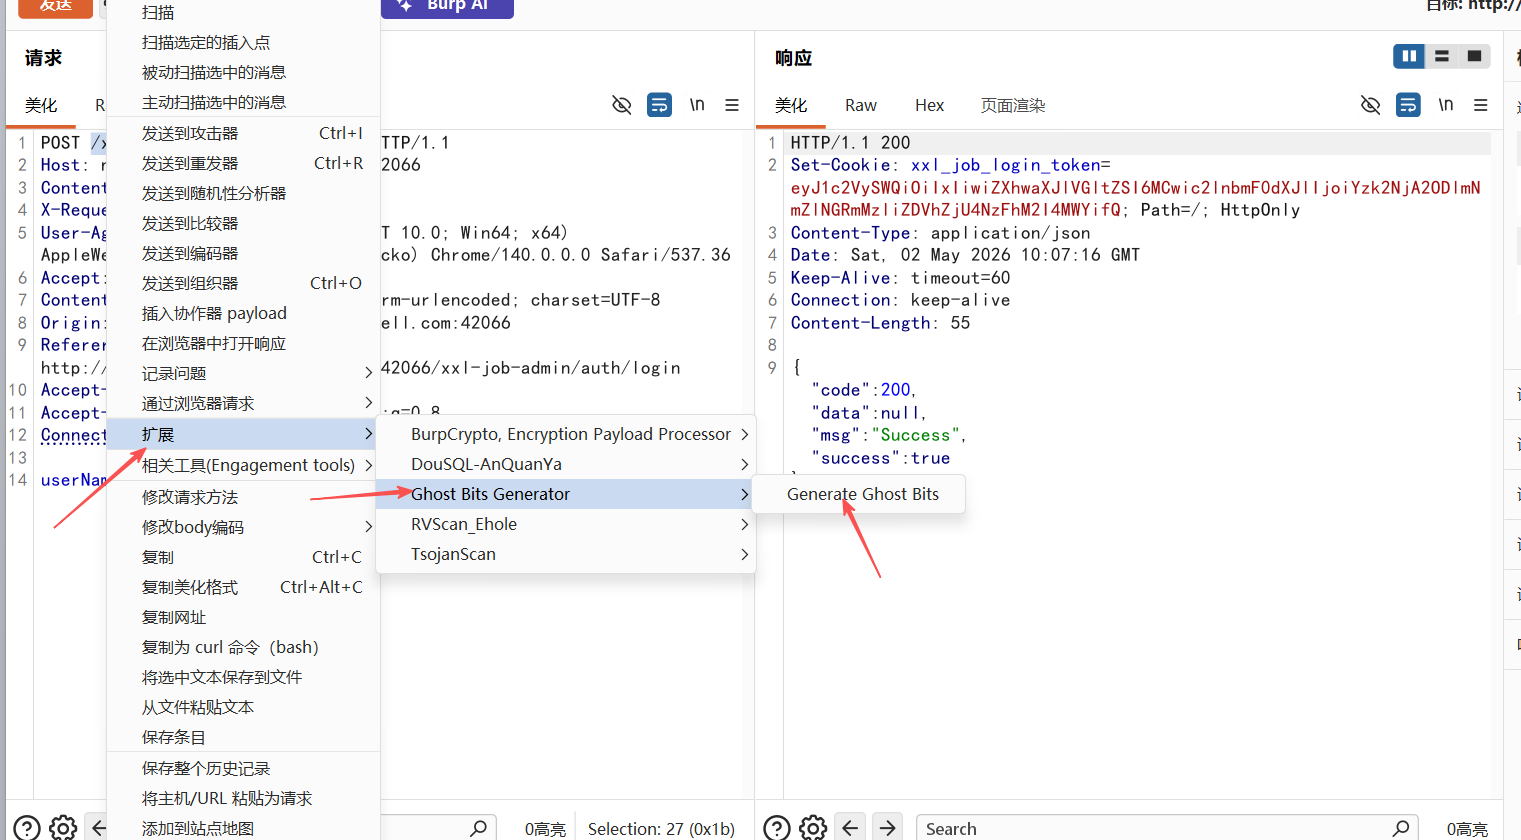The image size is (1521, 840).
Task: Click magnifier icon in response search box
Action: [x=1401, y=828]
